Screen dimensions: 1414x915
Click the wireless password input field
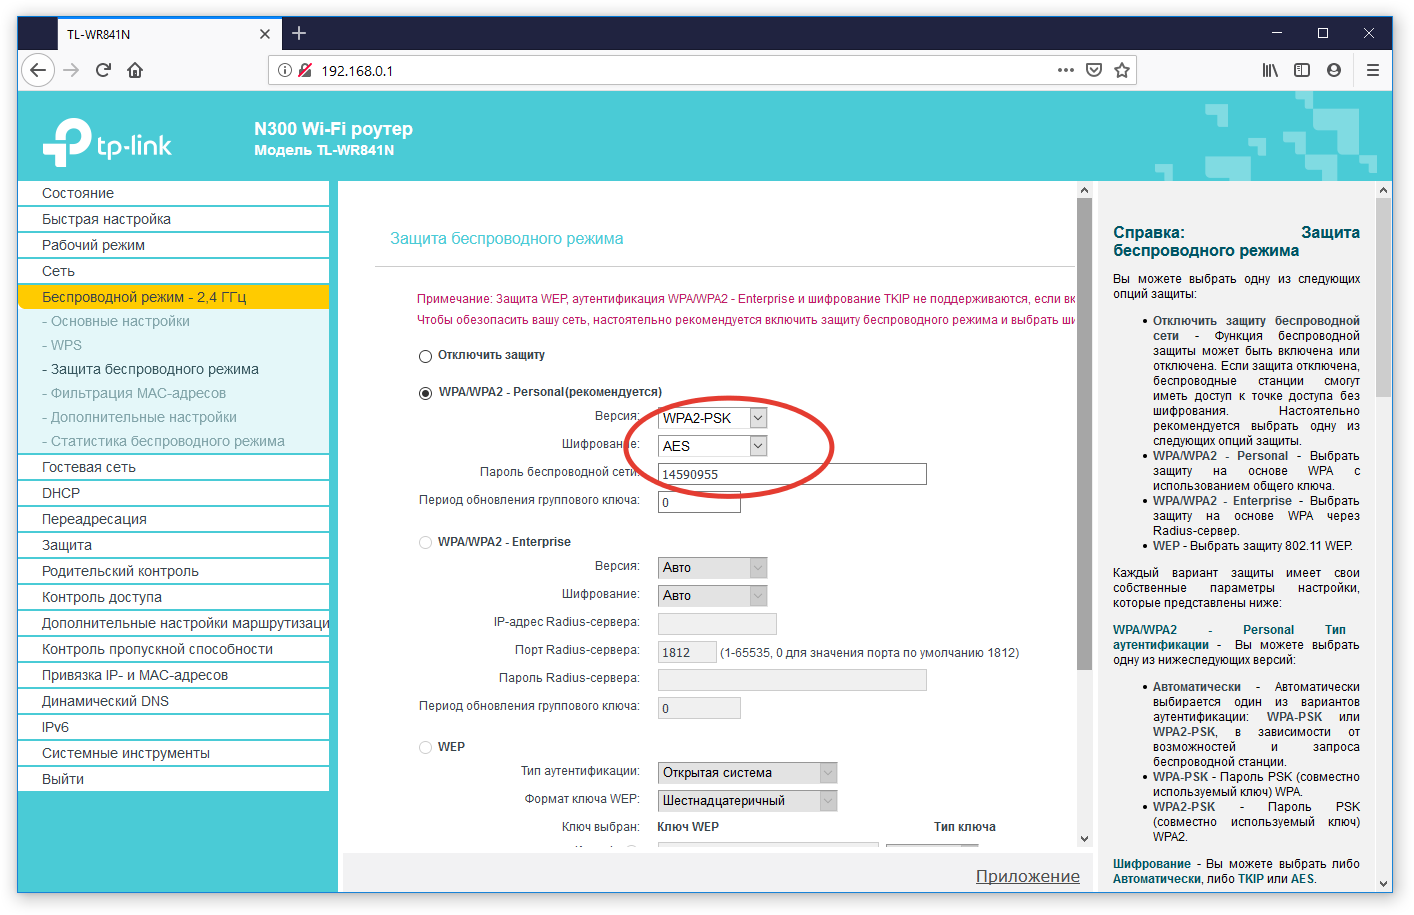coord(792,474)
